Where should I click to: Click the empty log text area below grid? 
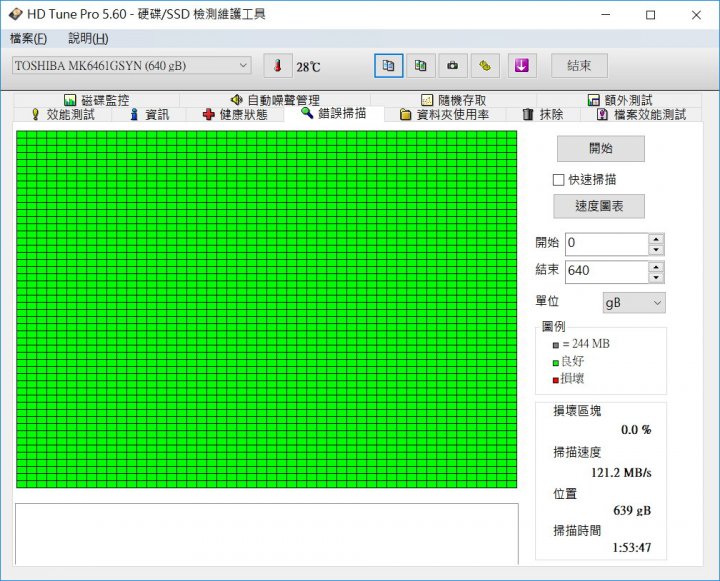point(267,534)
